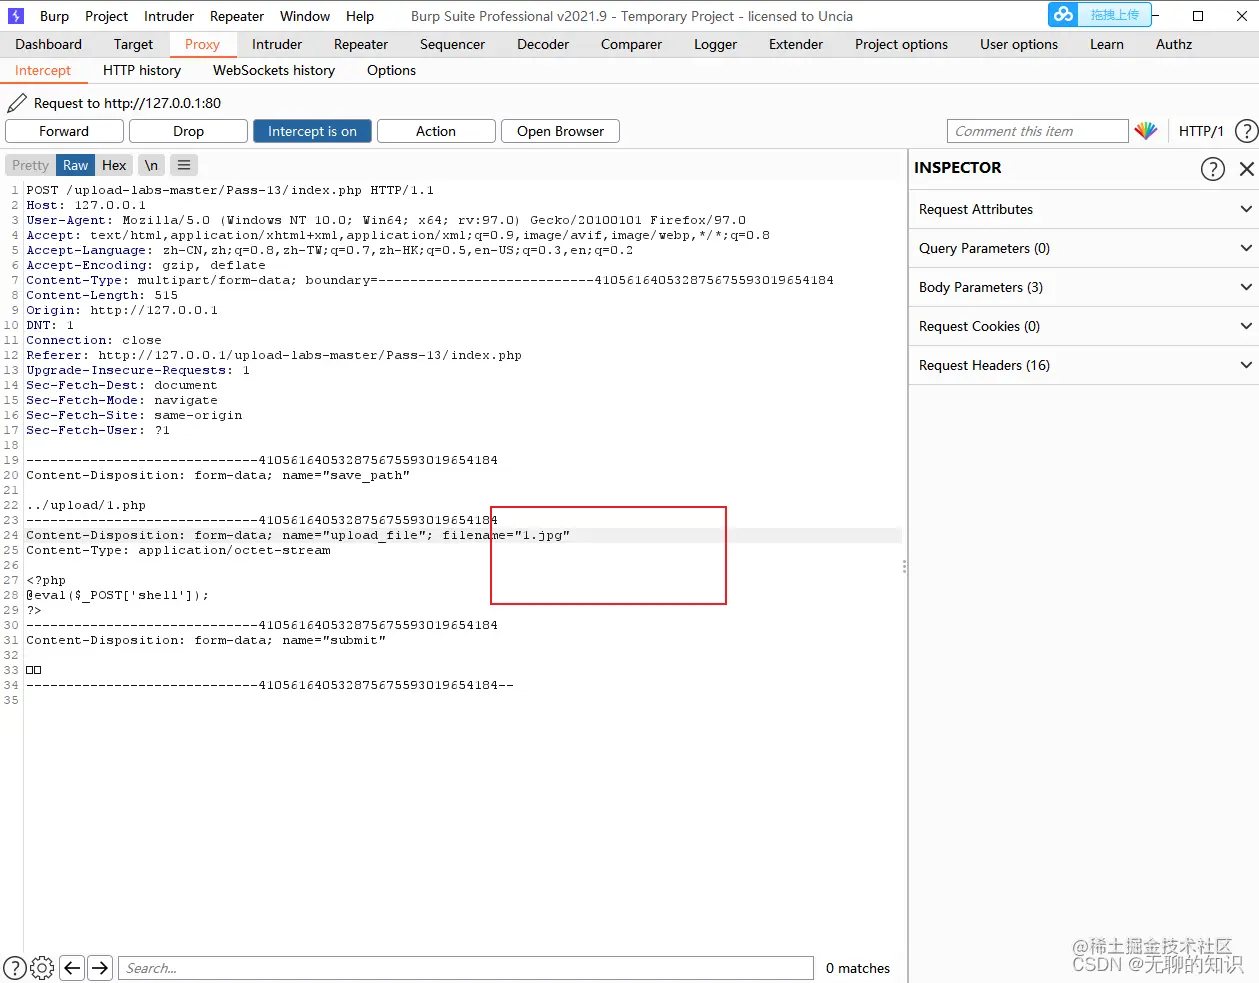Image resolution: width=1259 pixels, height=983 pixels.
Task: Open HTTP history sub-tab
Action: coord(142,70)
